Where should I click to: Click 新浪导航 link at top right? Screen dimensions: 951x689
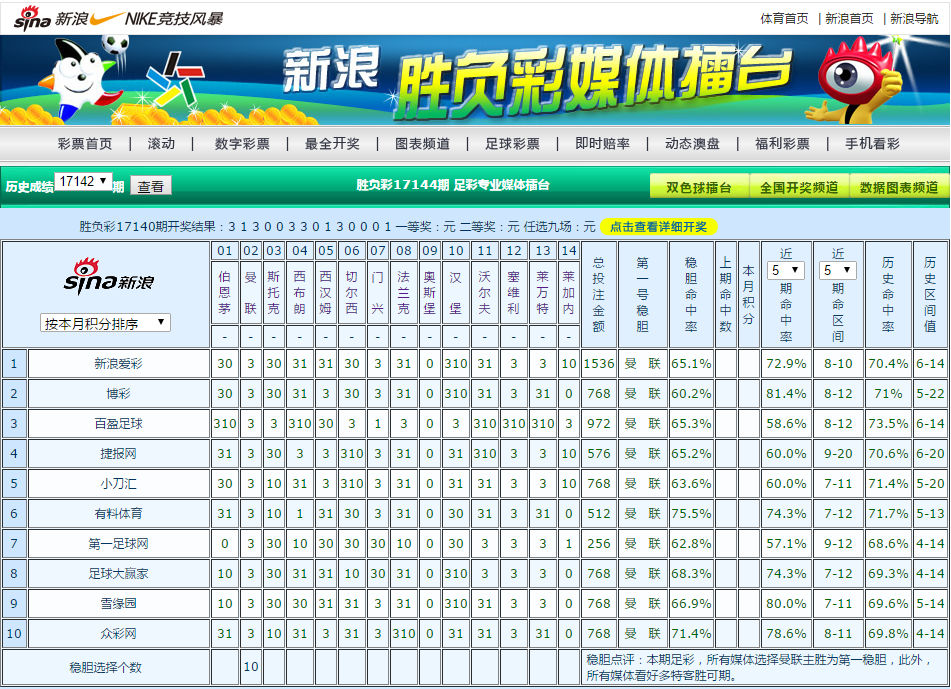coord(914,19)
